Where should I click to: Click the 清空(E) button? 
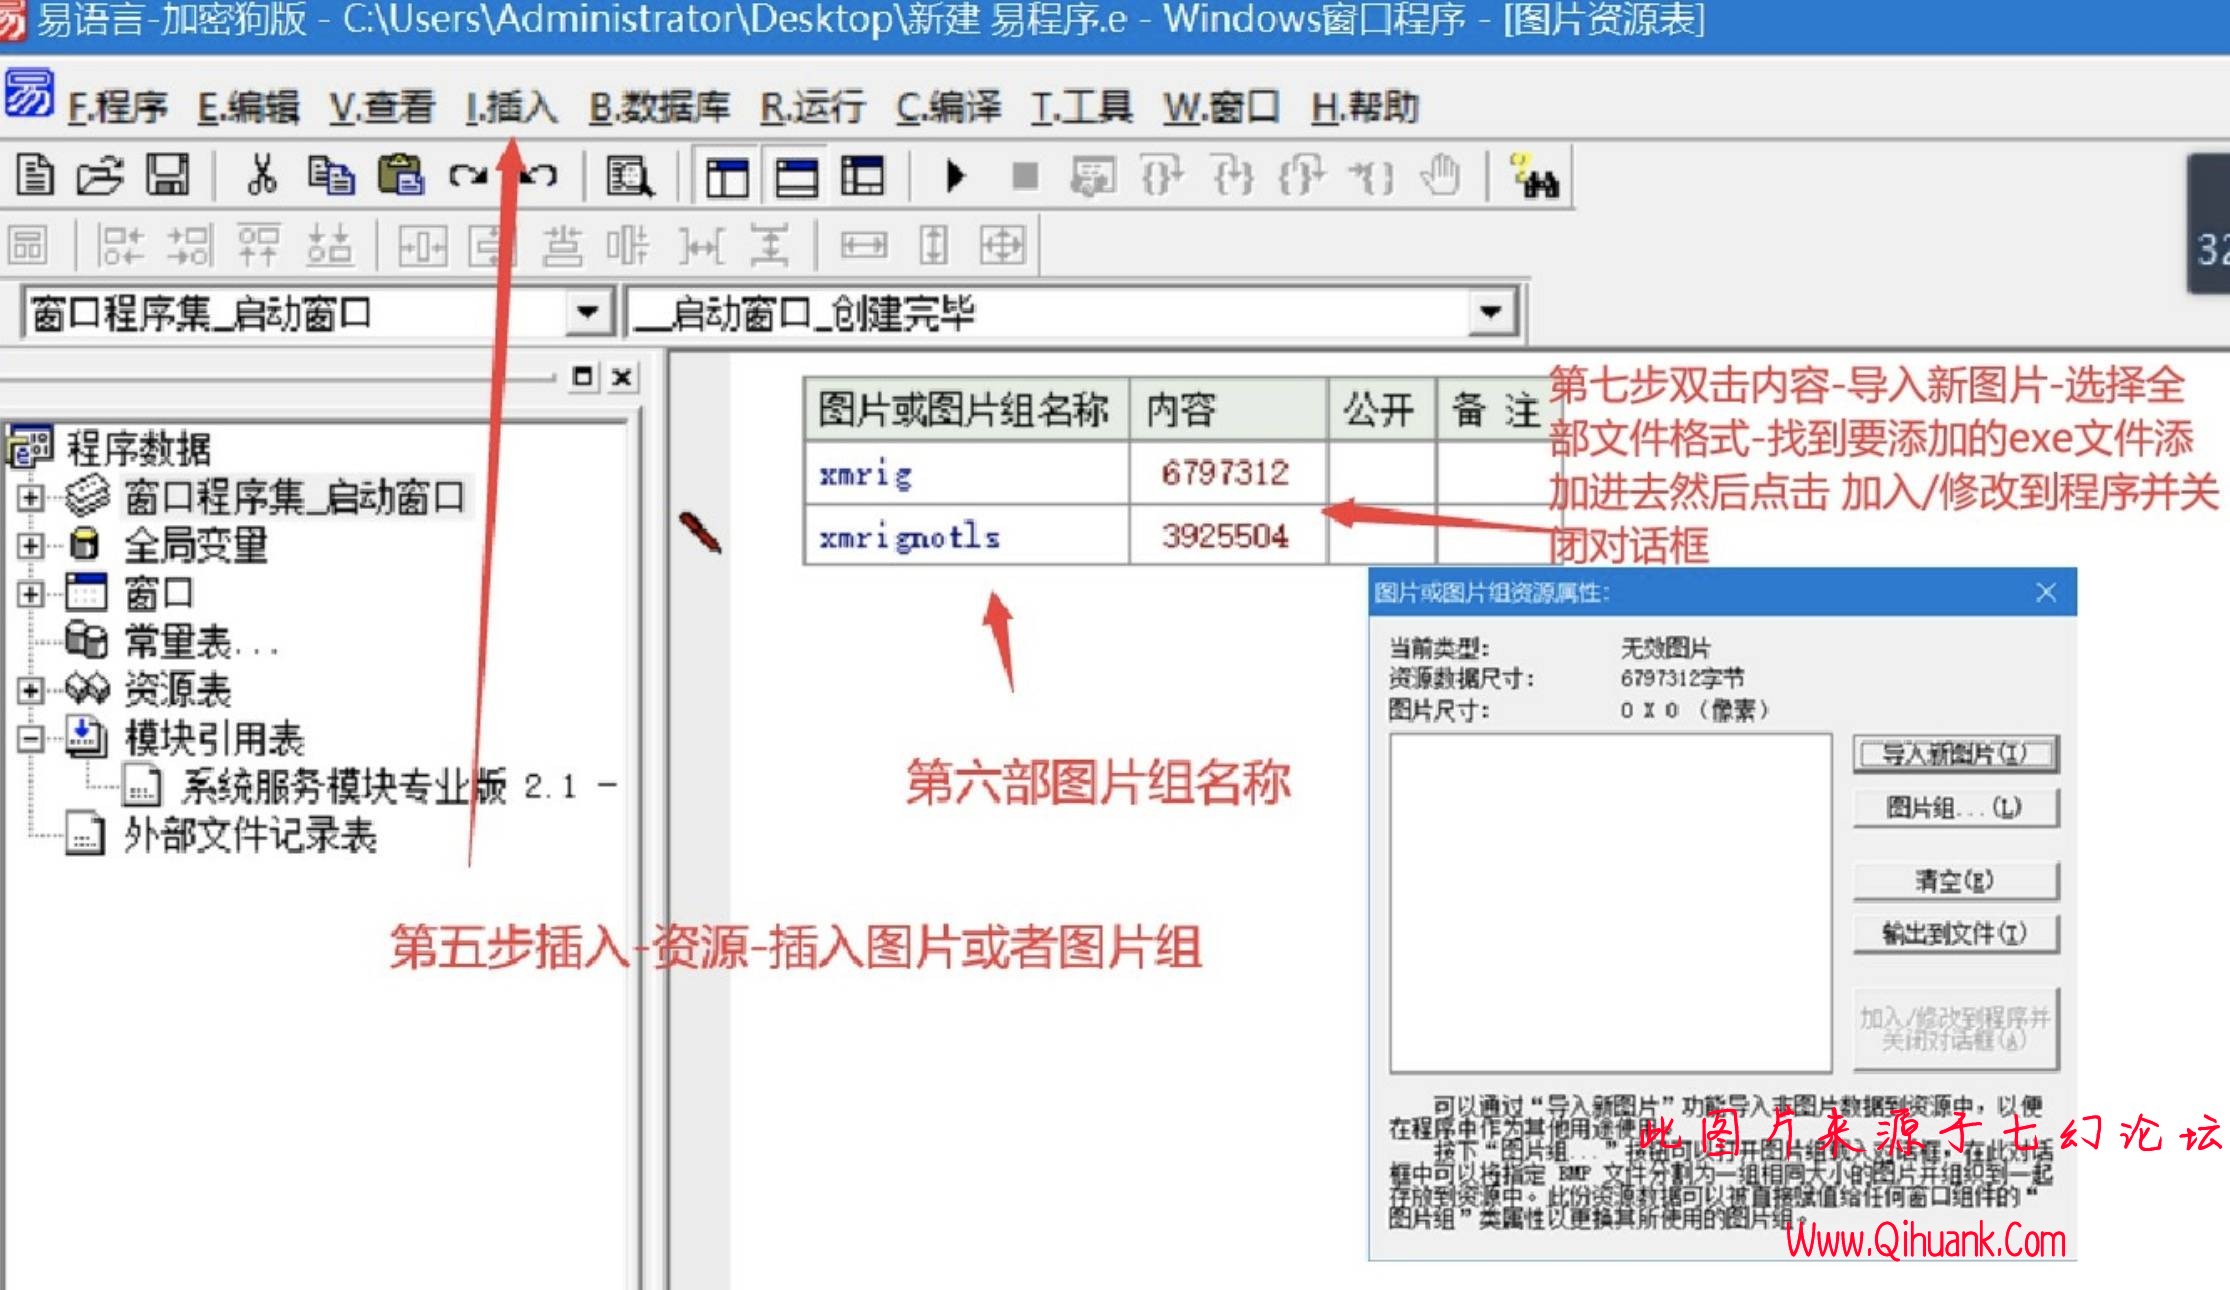pos(1955,881)
